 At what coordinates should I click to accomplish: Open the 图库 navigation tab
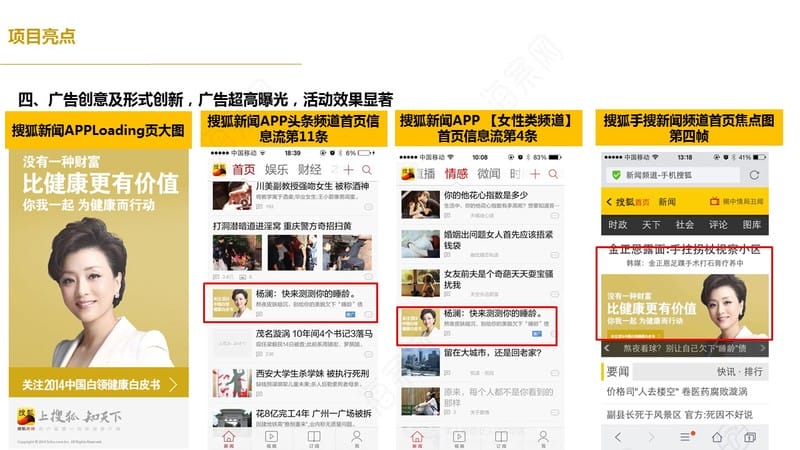click(x=752, y=224)
